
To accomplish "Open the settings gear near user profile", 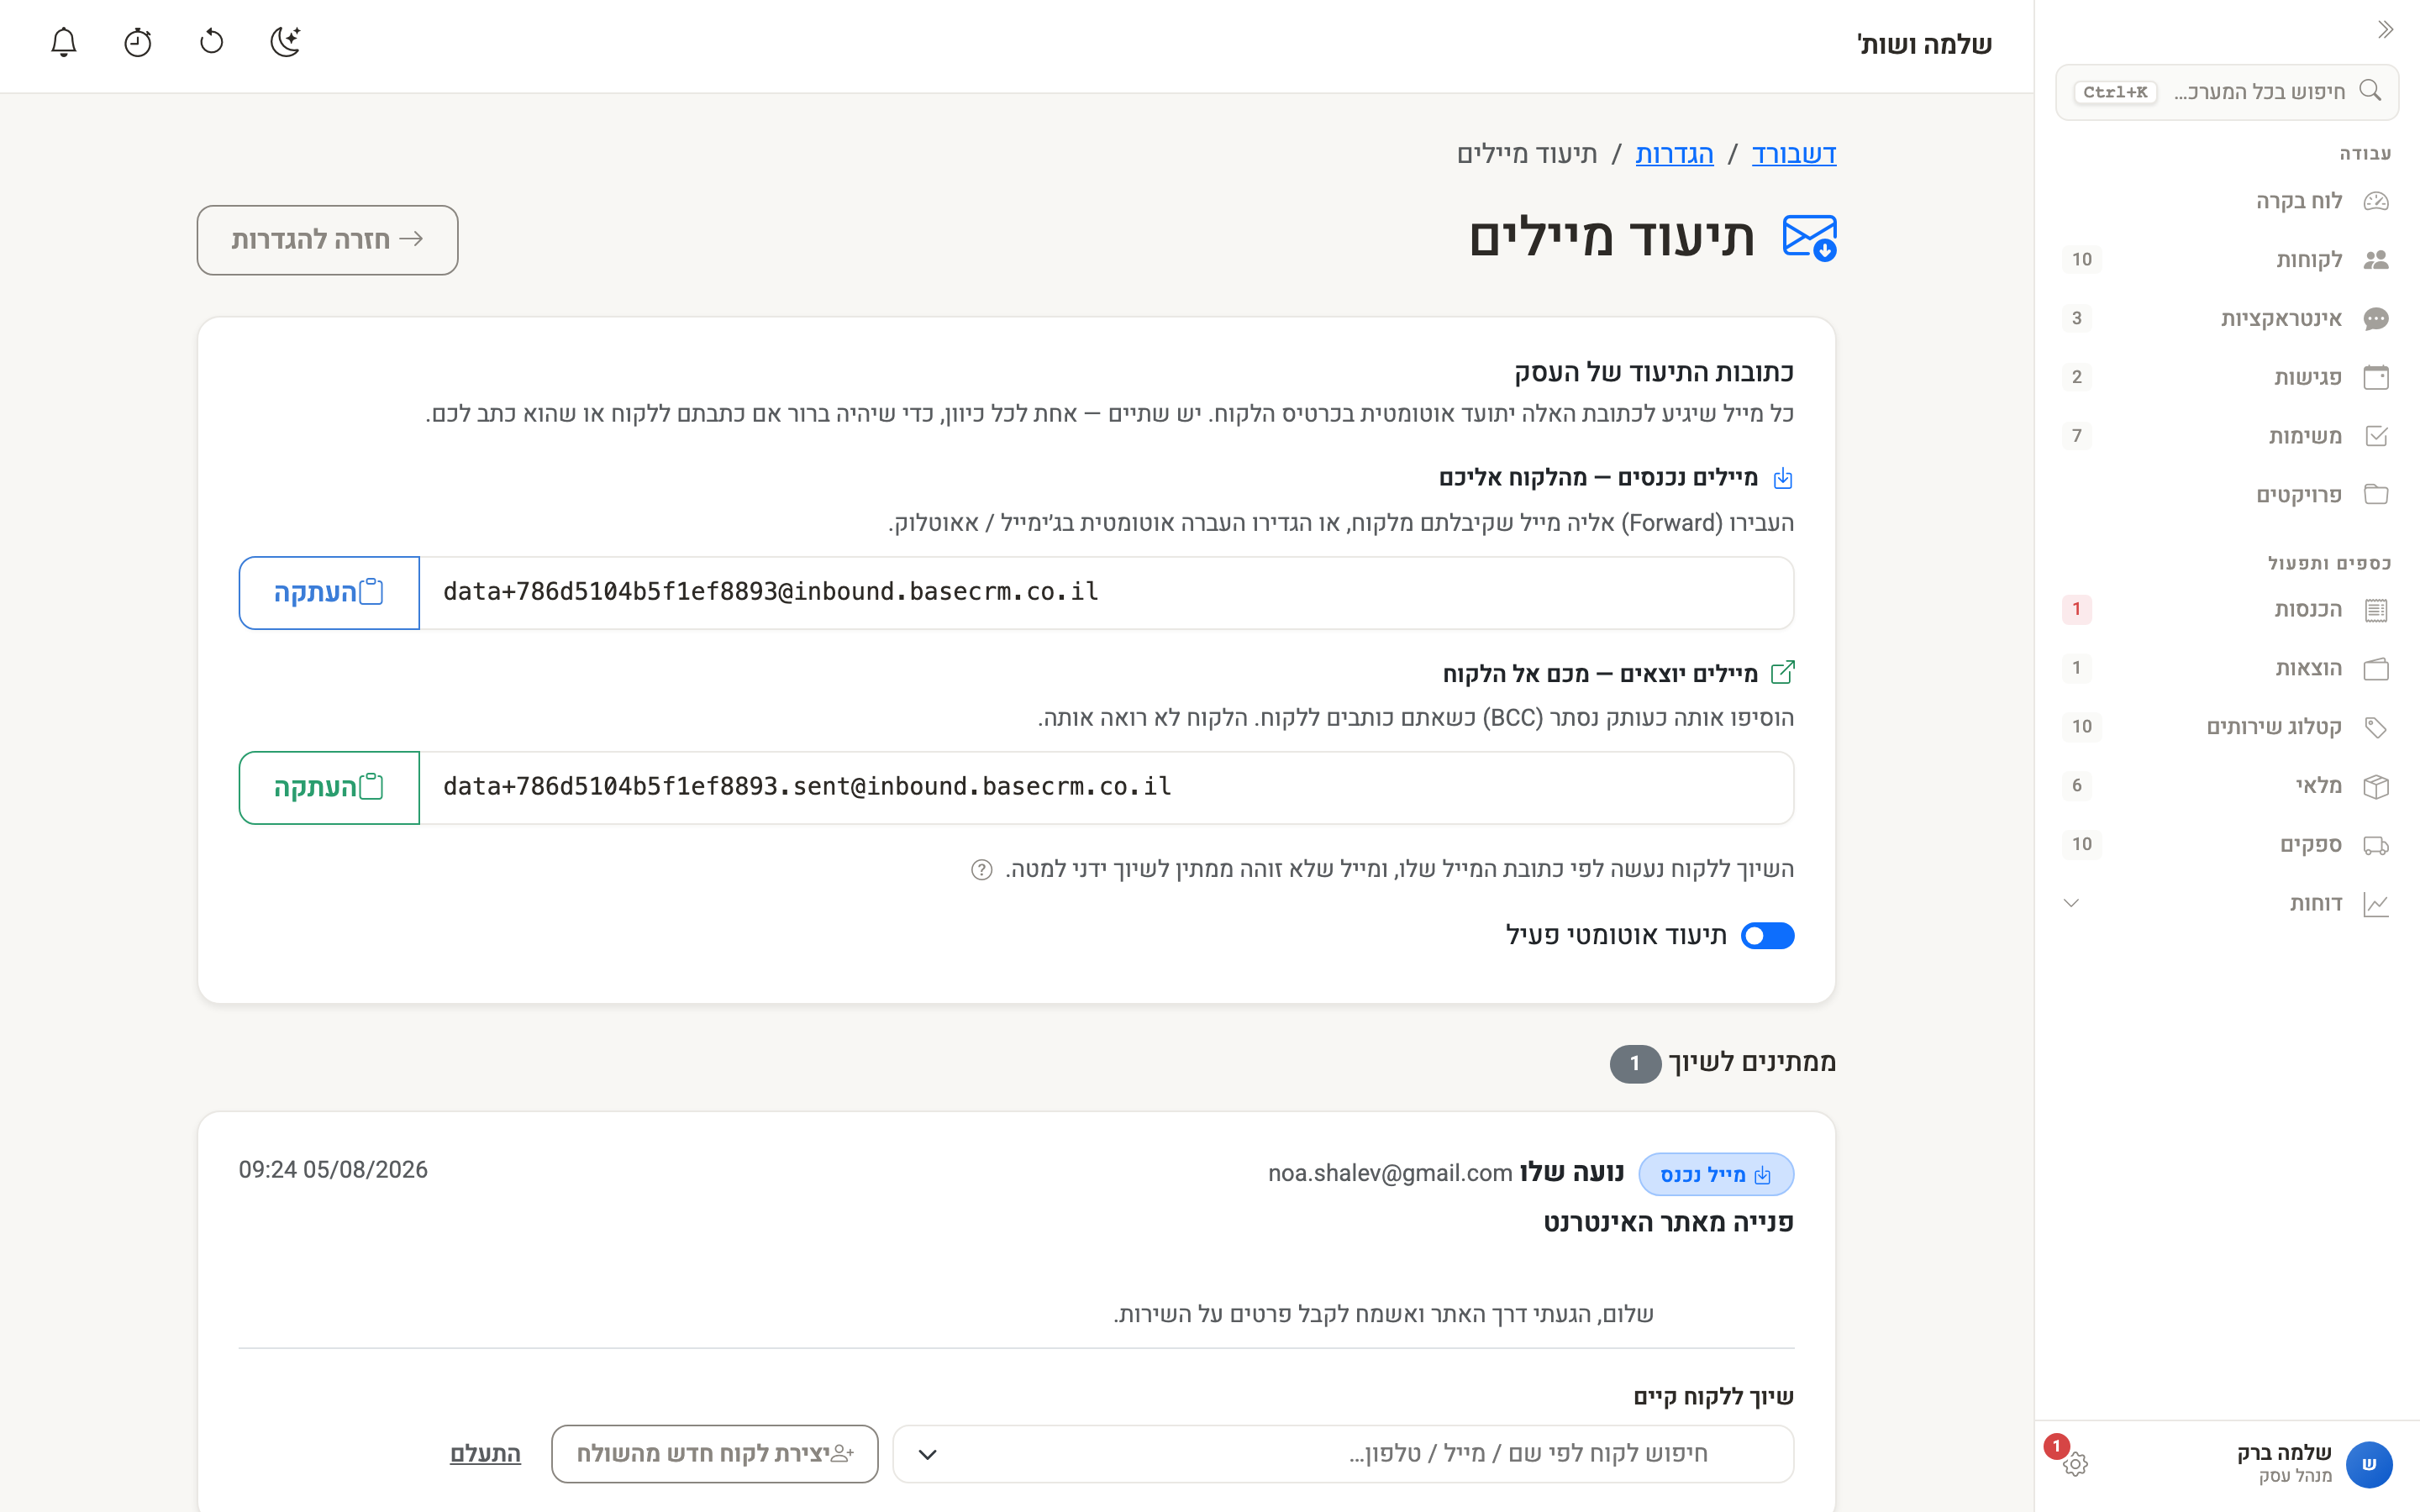I will tap(2075, 1464).
